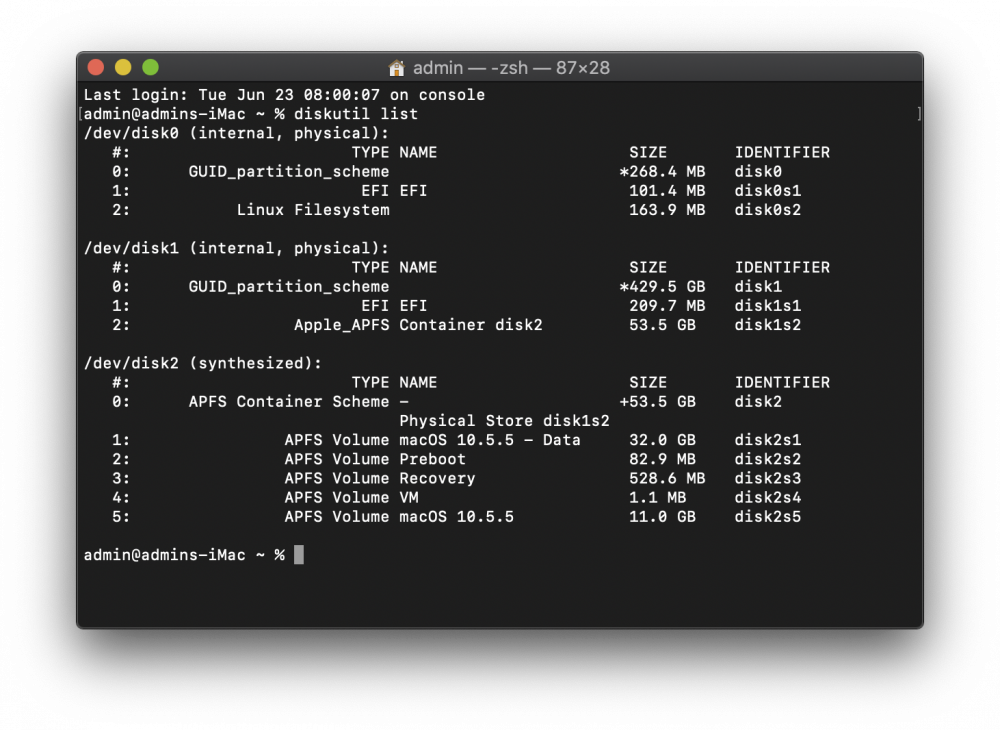1000x730 pixels.
Task: Click the last 'admin@admins-iMac ~ %' prompt
Action: 184,555
